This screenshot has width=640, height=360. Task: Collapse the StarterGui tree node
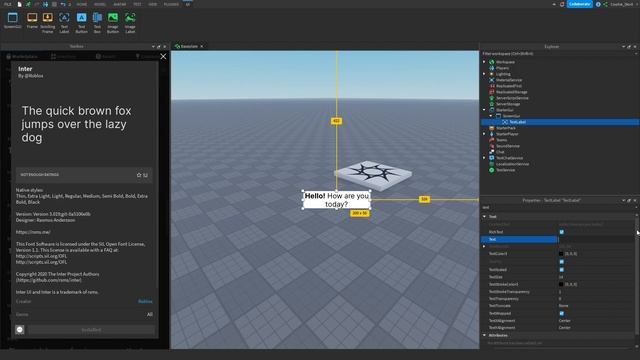(x=484, y=110)
